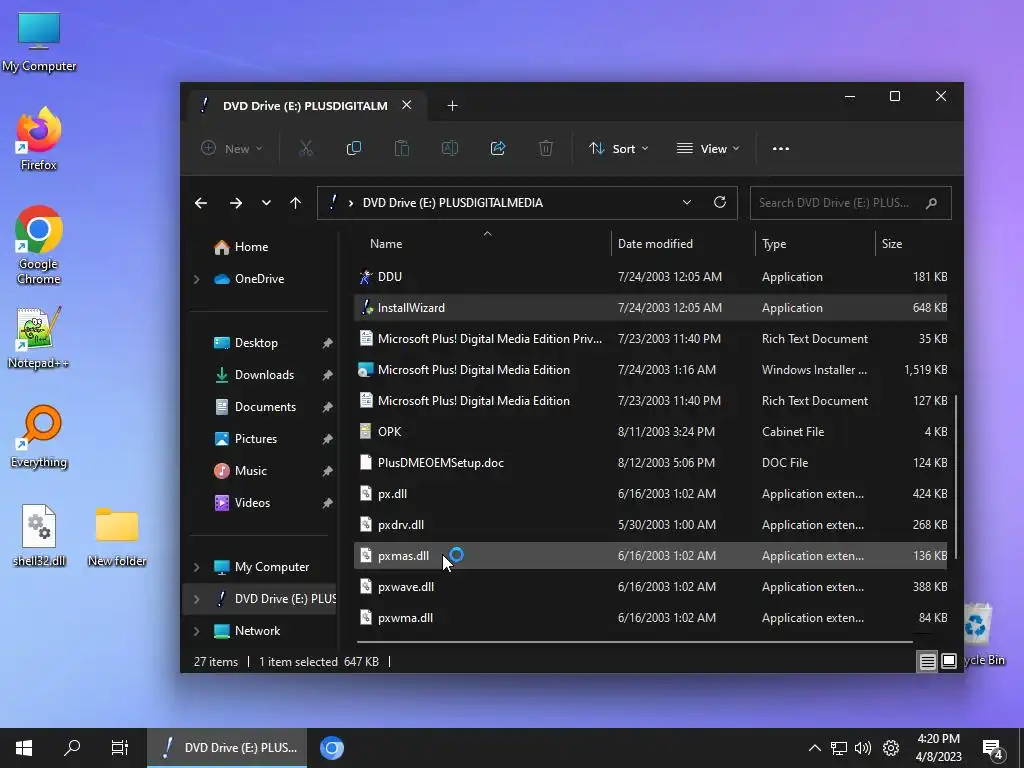Open the See more ellipsis menu
1024x768 pixels.
pyautogui.click(x=780, y=148)
